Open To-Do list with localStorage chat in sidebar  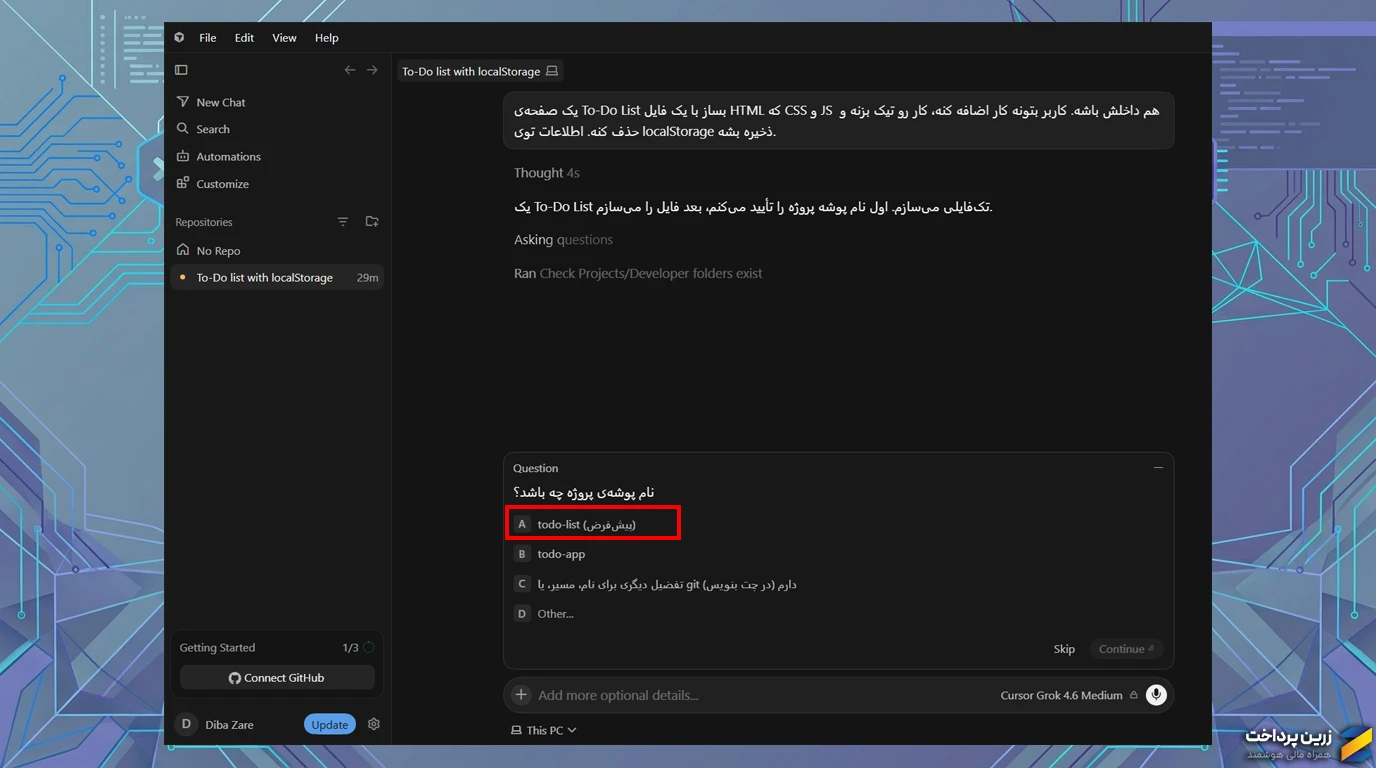click(277, 277)
